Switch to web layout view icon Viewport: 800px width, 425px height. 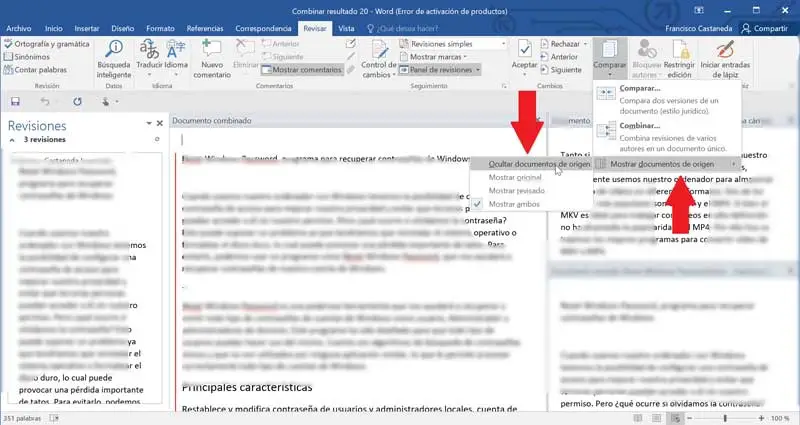coord(676,418)
